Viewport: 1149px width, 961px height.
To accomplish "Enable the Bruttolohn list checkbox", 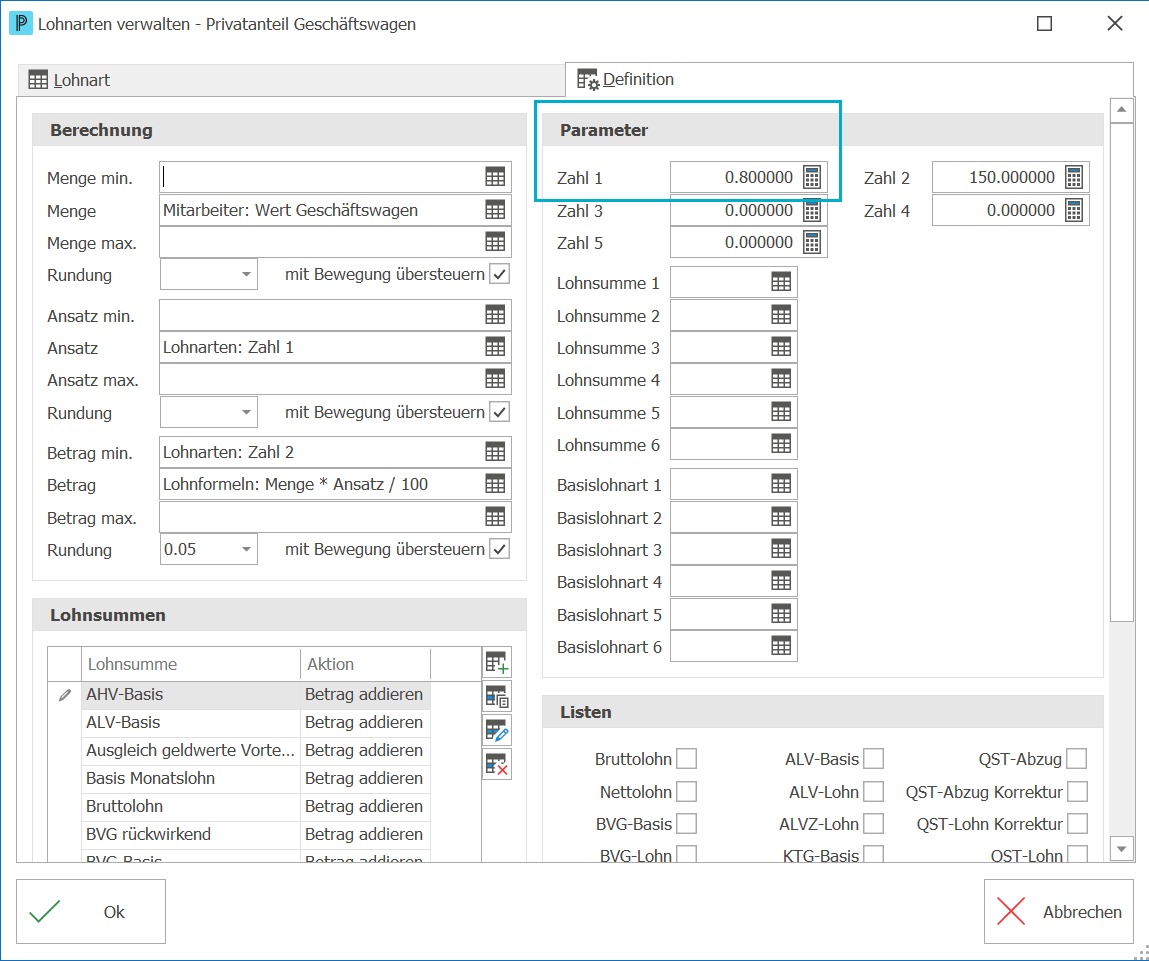I will point(687,759).
